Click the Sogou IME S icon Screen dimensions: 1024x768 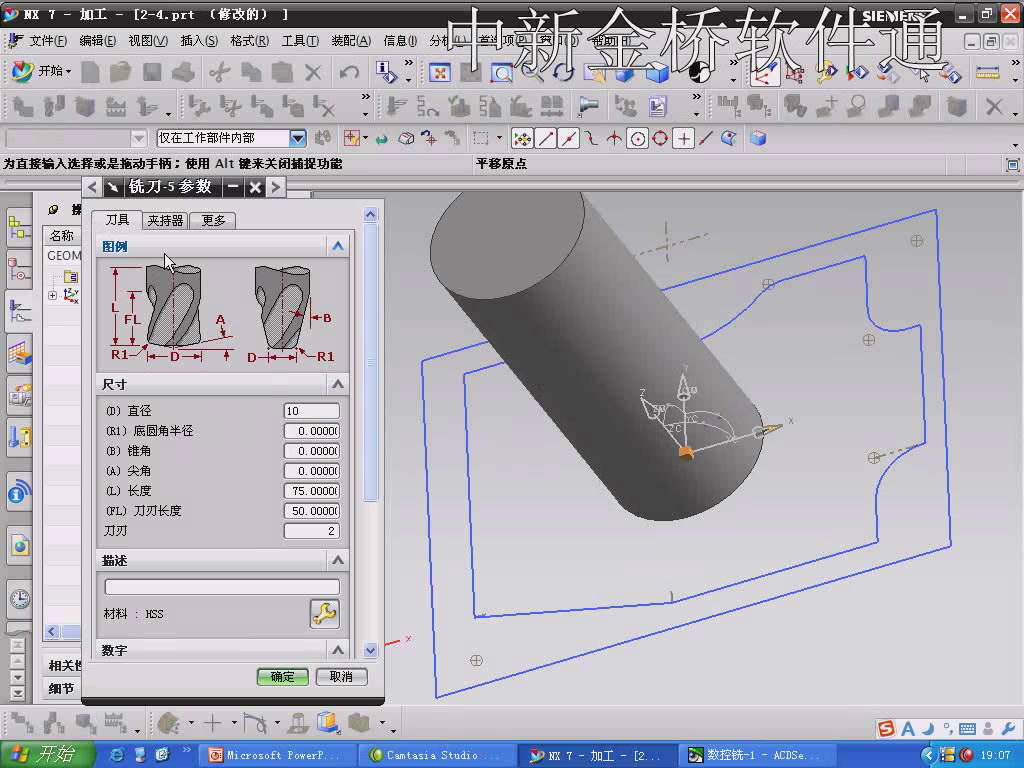point(886,728)
